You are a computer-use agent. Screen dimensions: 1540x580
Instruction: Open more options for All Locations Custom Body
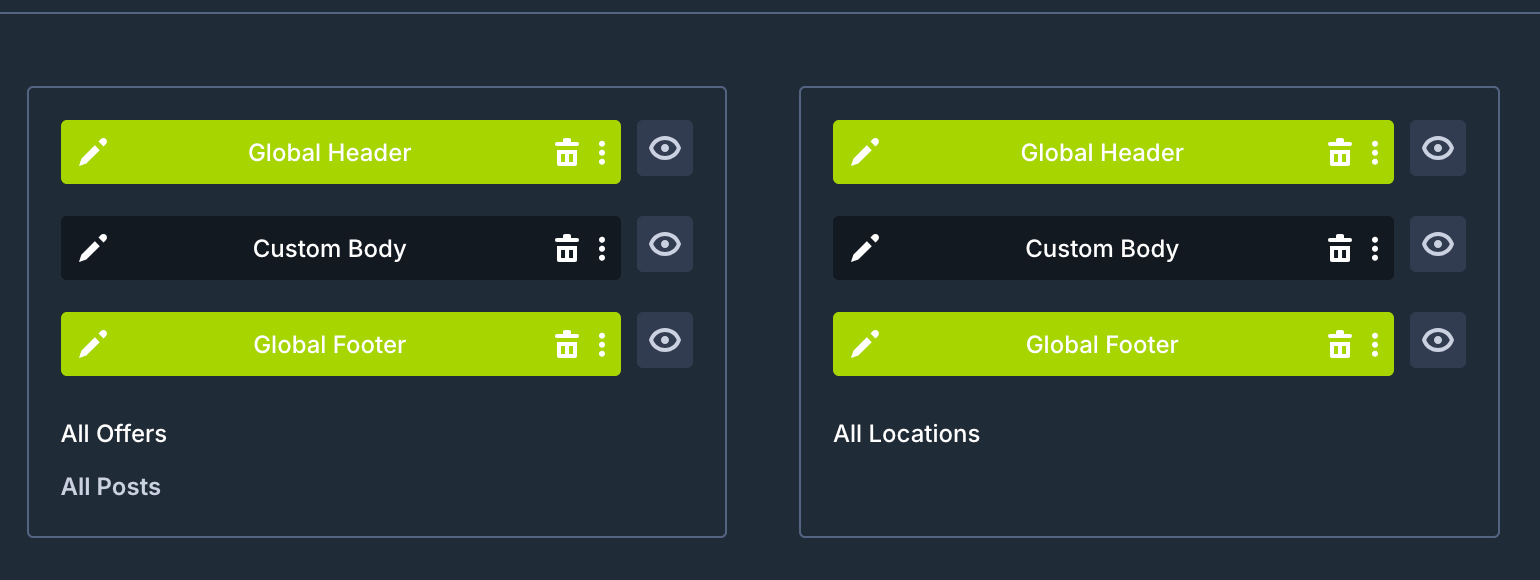[1374, 248]
